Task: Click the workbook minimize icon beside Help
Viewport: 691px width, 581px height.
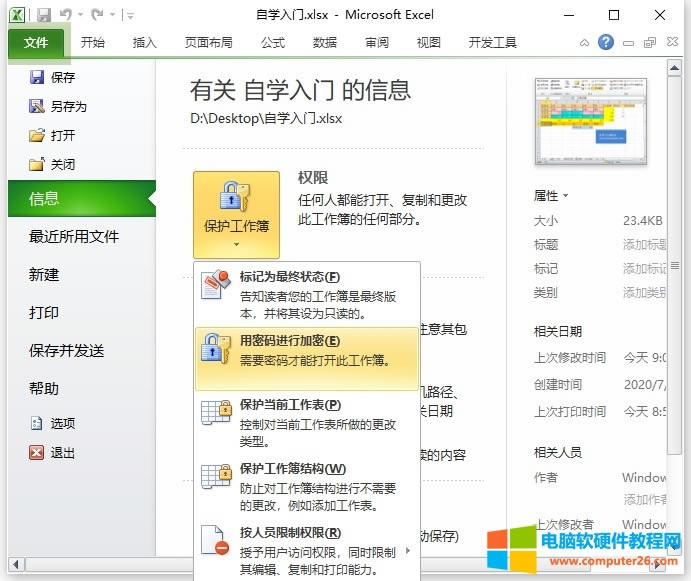Action: coord(628,43)
